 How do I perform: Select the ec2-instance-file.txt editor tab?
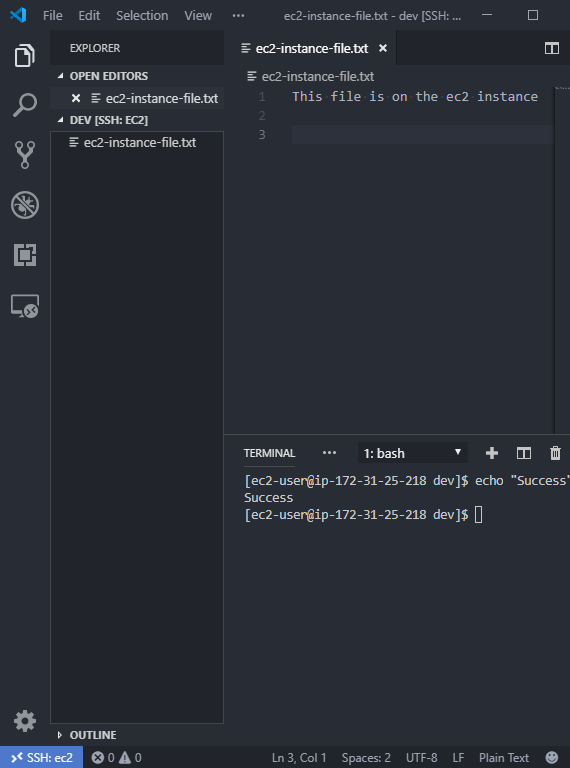click(x=311, y=48)
